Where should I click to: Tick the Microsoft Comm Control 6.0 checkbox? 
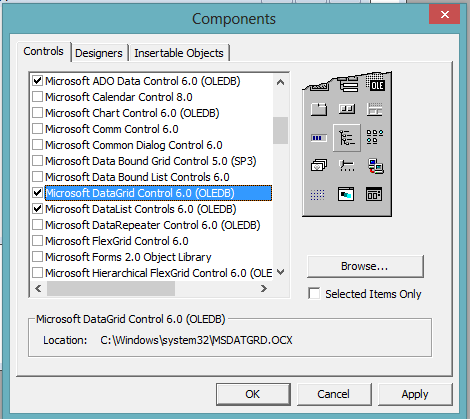click(x=37, y=129)
